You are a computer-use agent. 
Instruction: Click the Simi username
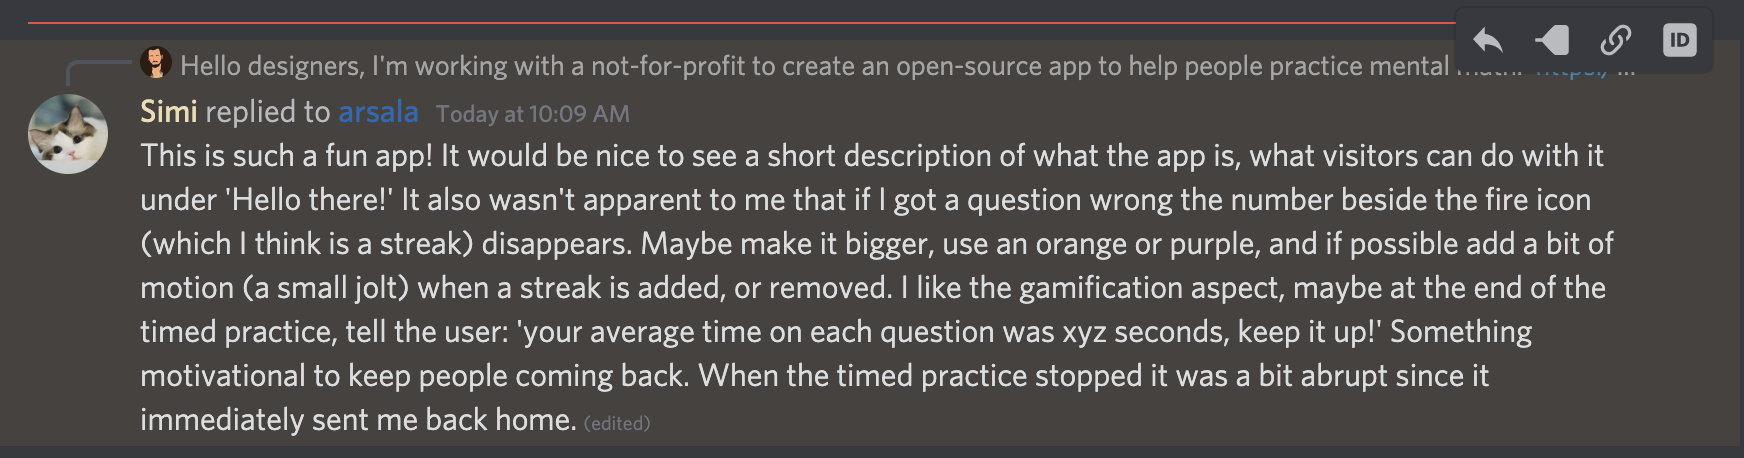(x=168, y=112)
